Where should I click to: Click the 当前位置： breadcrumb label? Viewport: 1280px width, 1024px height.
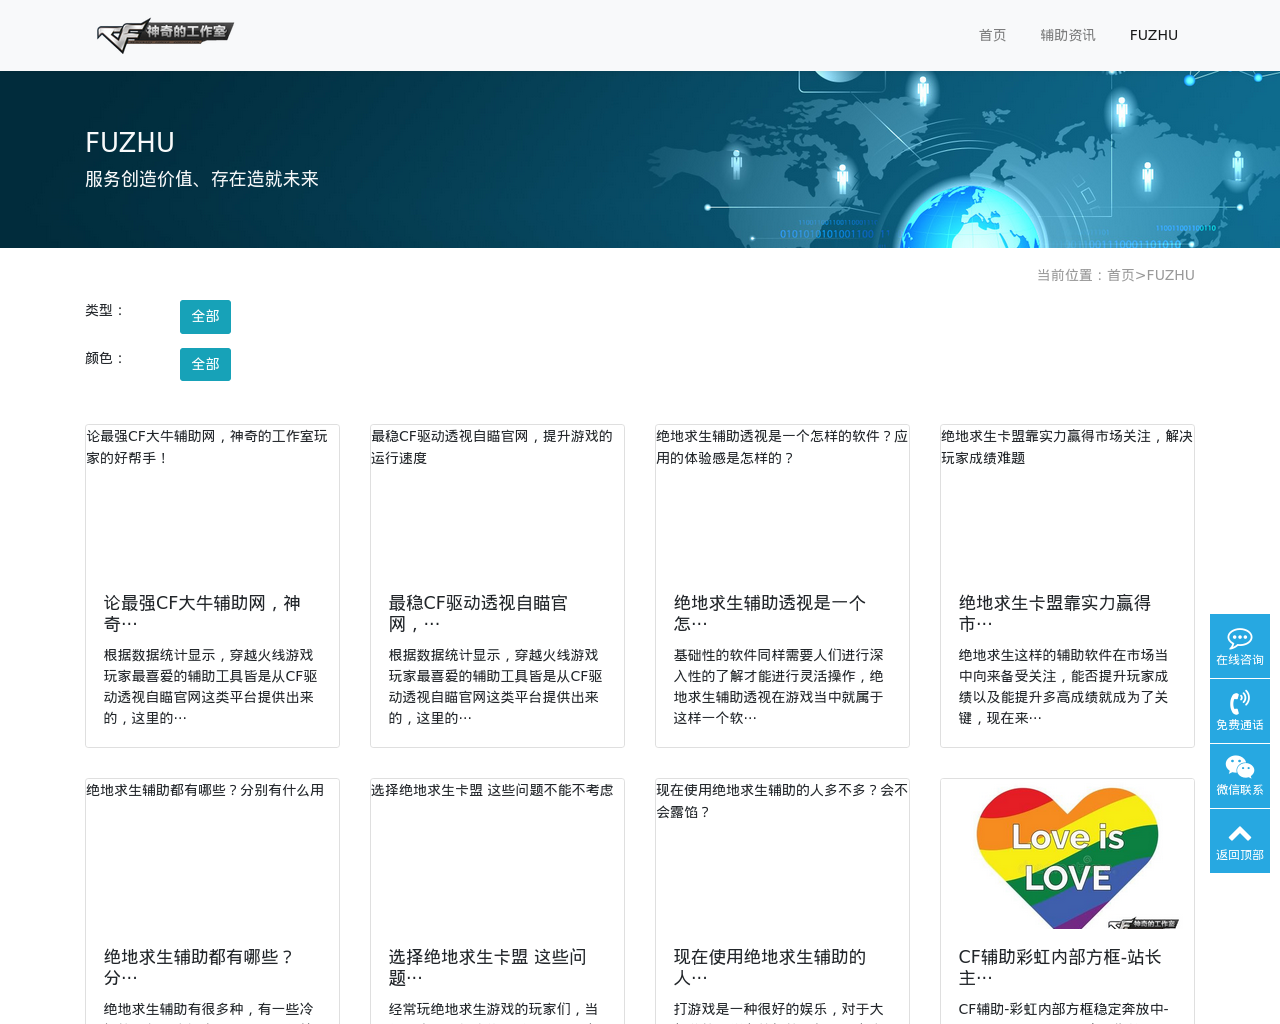click(1071, 275)
